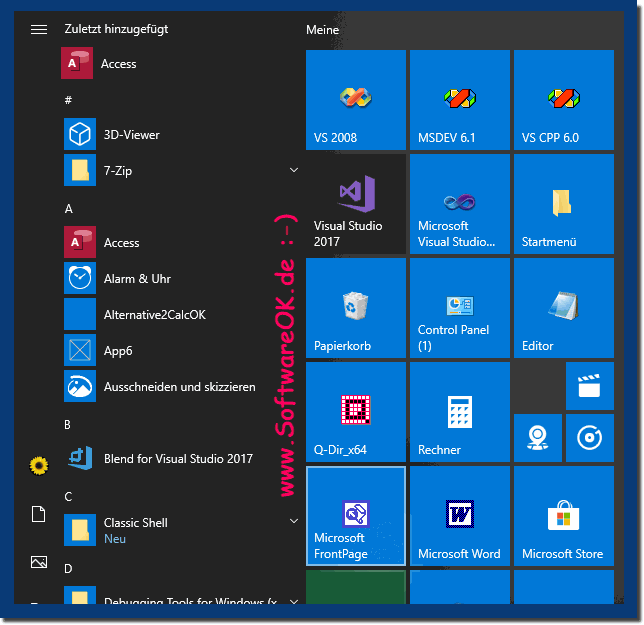Click the Meine tile group title
The image size is (644, 625).
point(322,30)
